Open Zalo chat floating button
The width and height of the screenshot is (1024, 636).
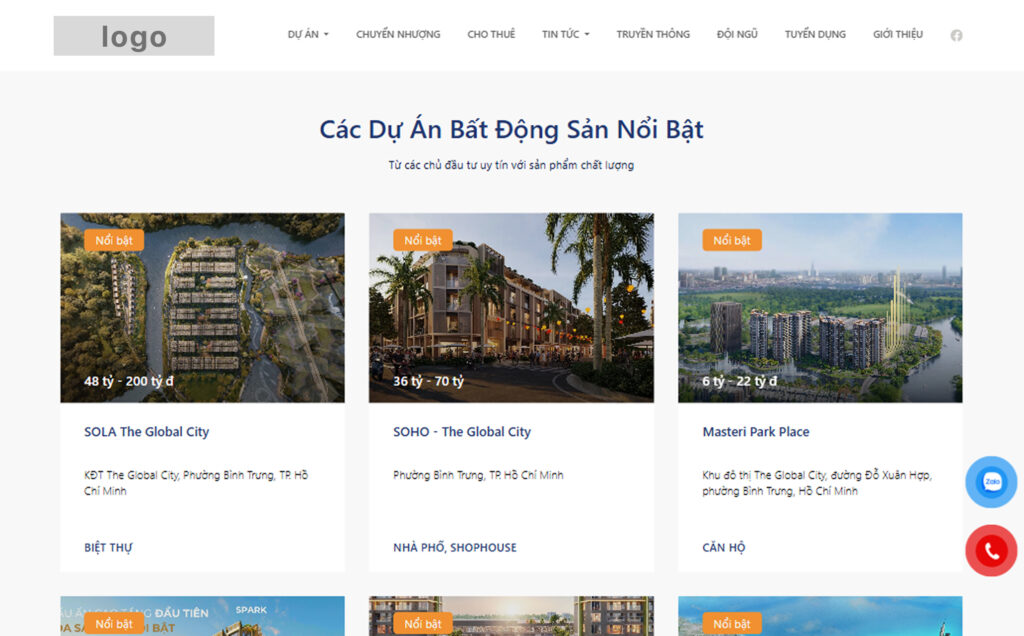[x=991, y=482]
